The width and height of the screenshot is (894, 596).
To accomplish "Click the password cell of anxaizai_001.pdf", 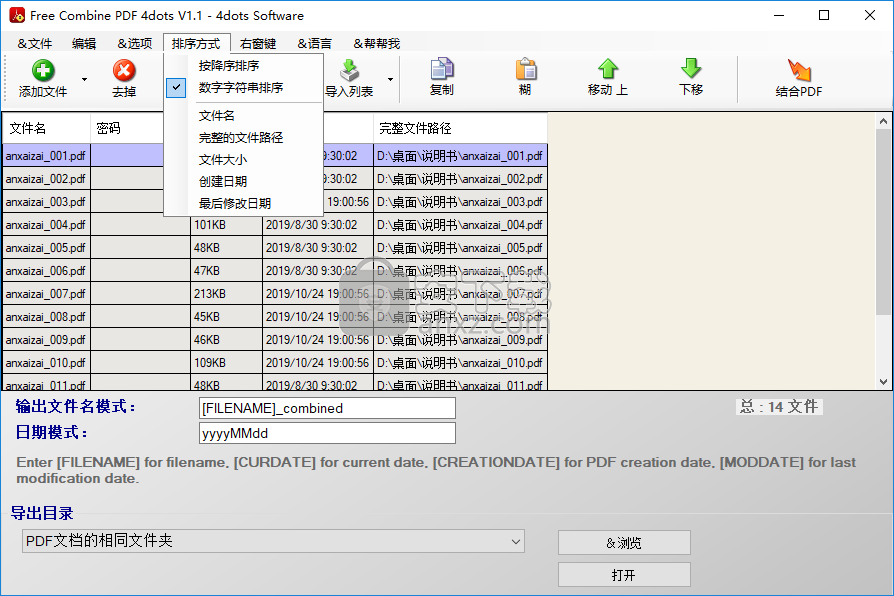I will tap(127, 156).
